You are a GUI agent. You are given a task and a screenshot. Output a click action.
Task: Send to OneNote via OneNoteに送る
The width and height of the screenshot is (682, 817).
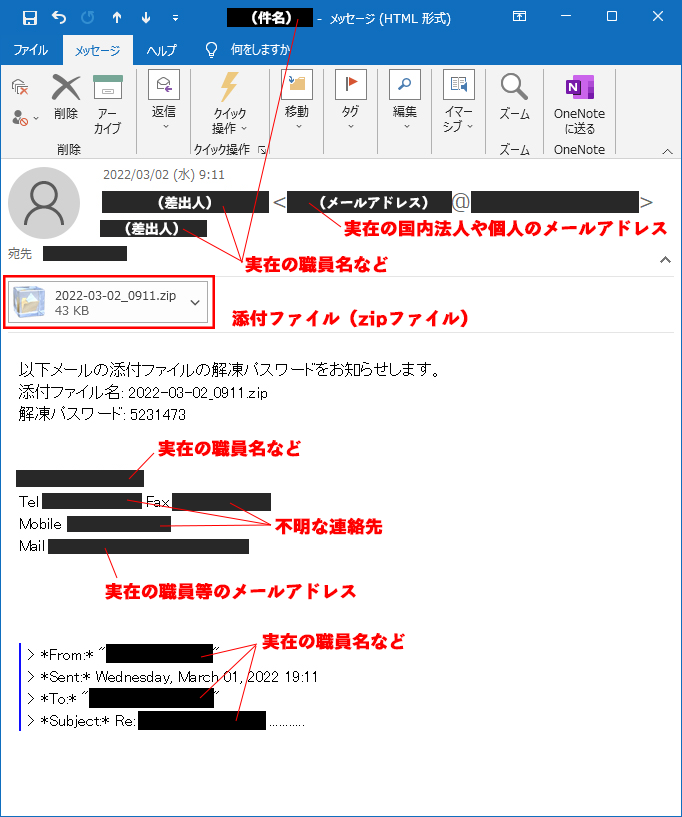[x=579, y=104]
